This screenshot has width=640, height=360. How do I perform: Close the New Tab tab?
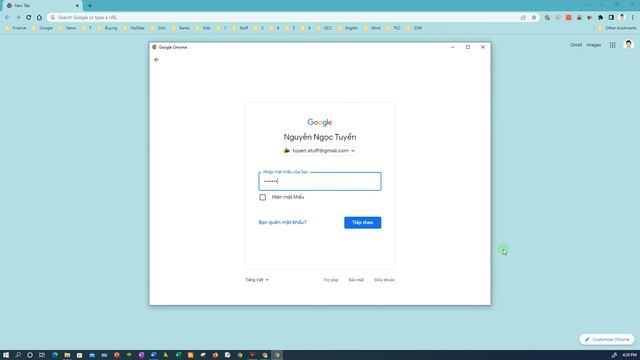point(77,6)
